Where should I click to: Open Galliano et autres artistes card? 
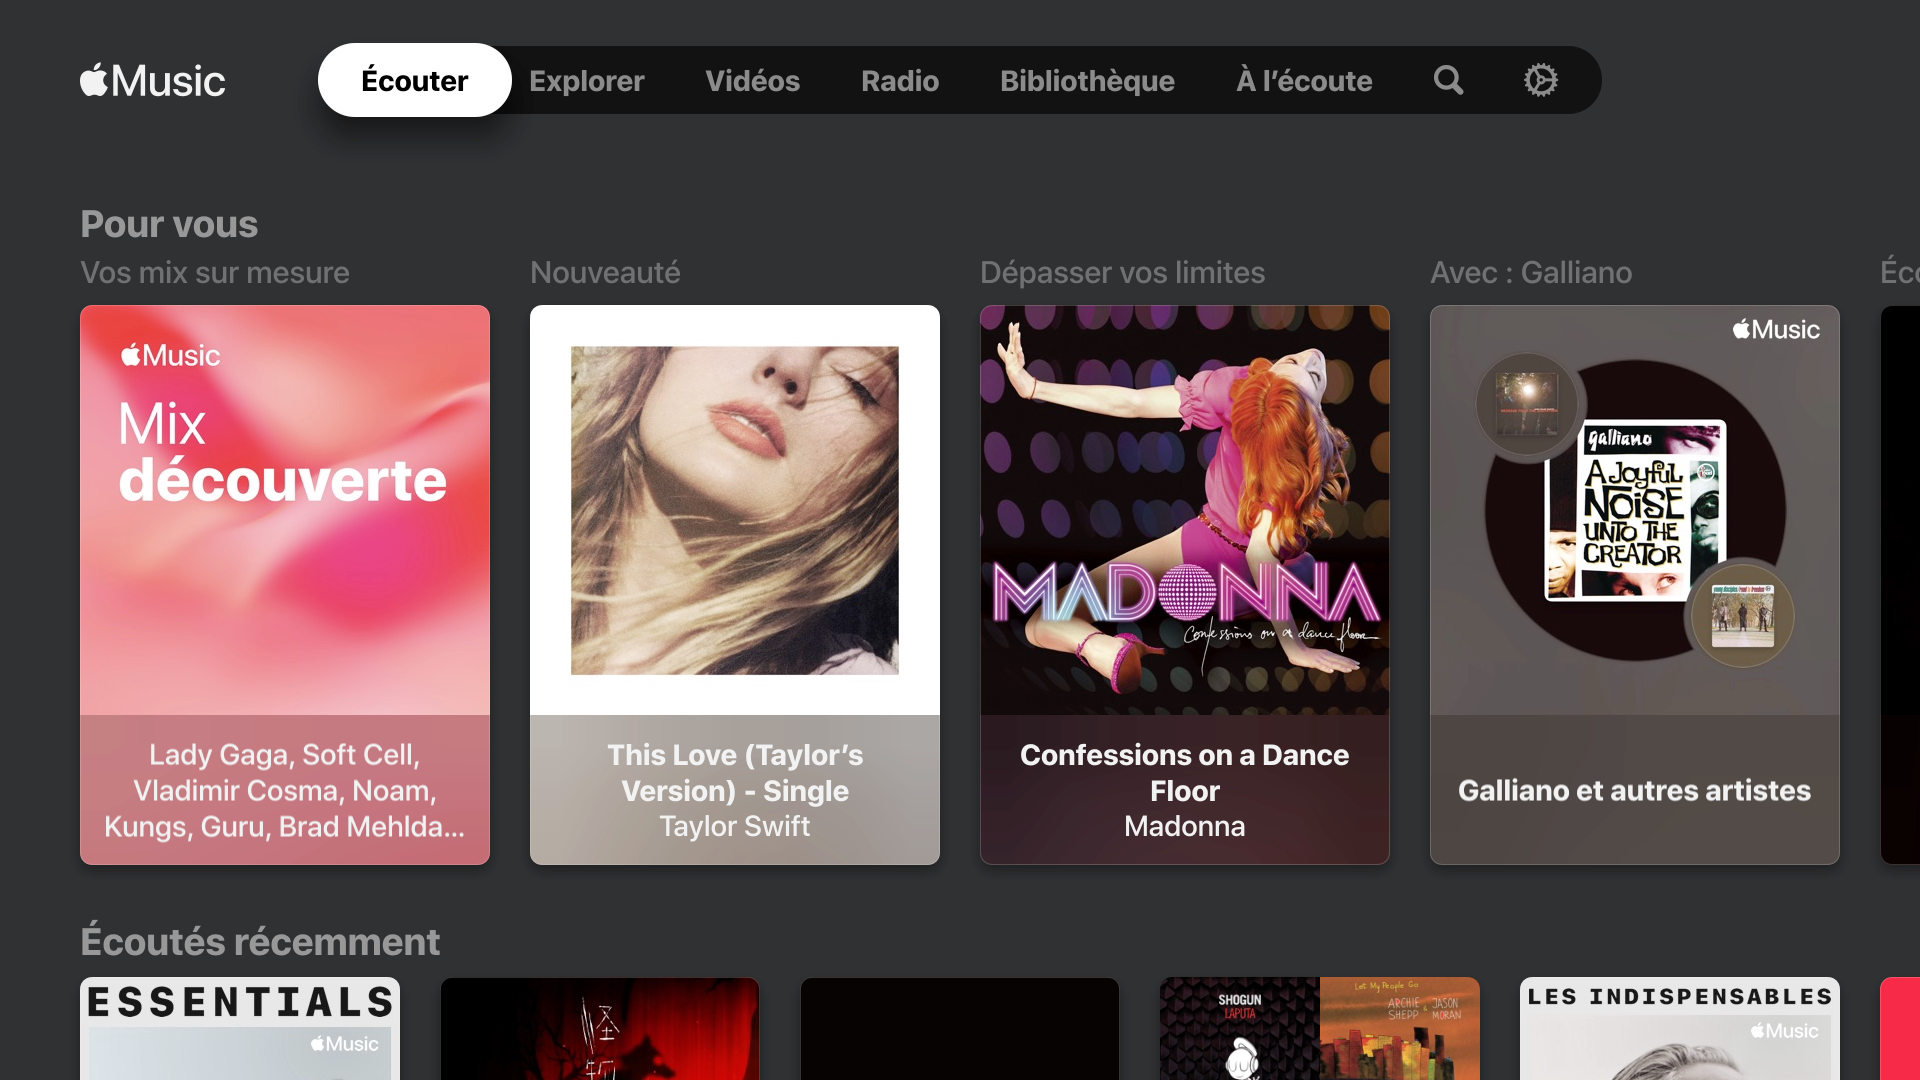tap(1635, 585)
